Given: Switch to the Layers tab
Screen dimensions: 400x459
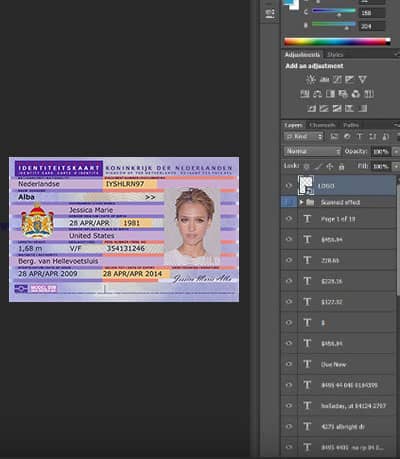Looking at the screenshot, I should click(x=294, y=125).
